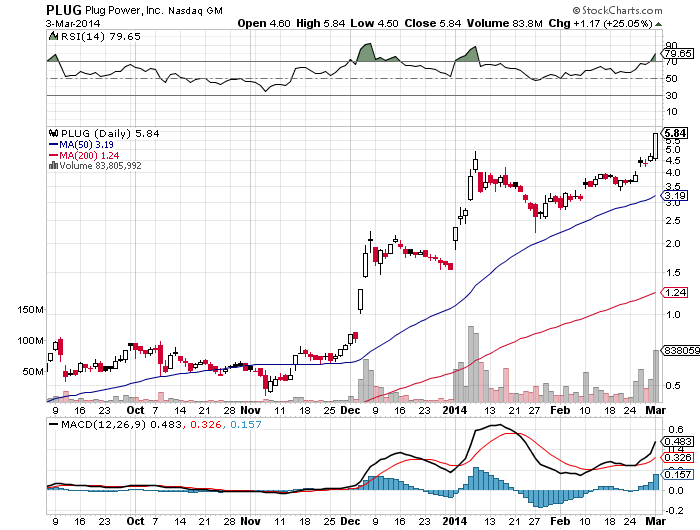Click the green RSI area icon beside RSI(14)
The image size is (700, 530).
click(x=53, y=36)
